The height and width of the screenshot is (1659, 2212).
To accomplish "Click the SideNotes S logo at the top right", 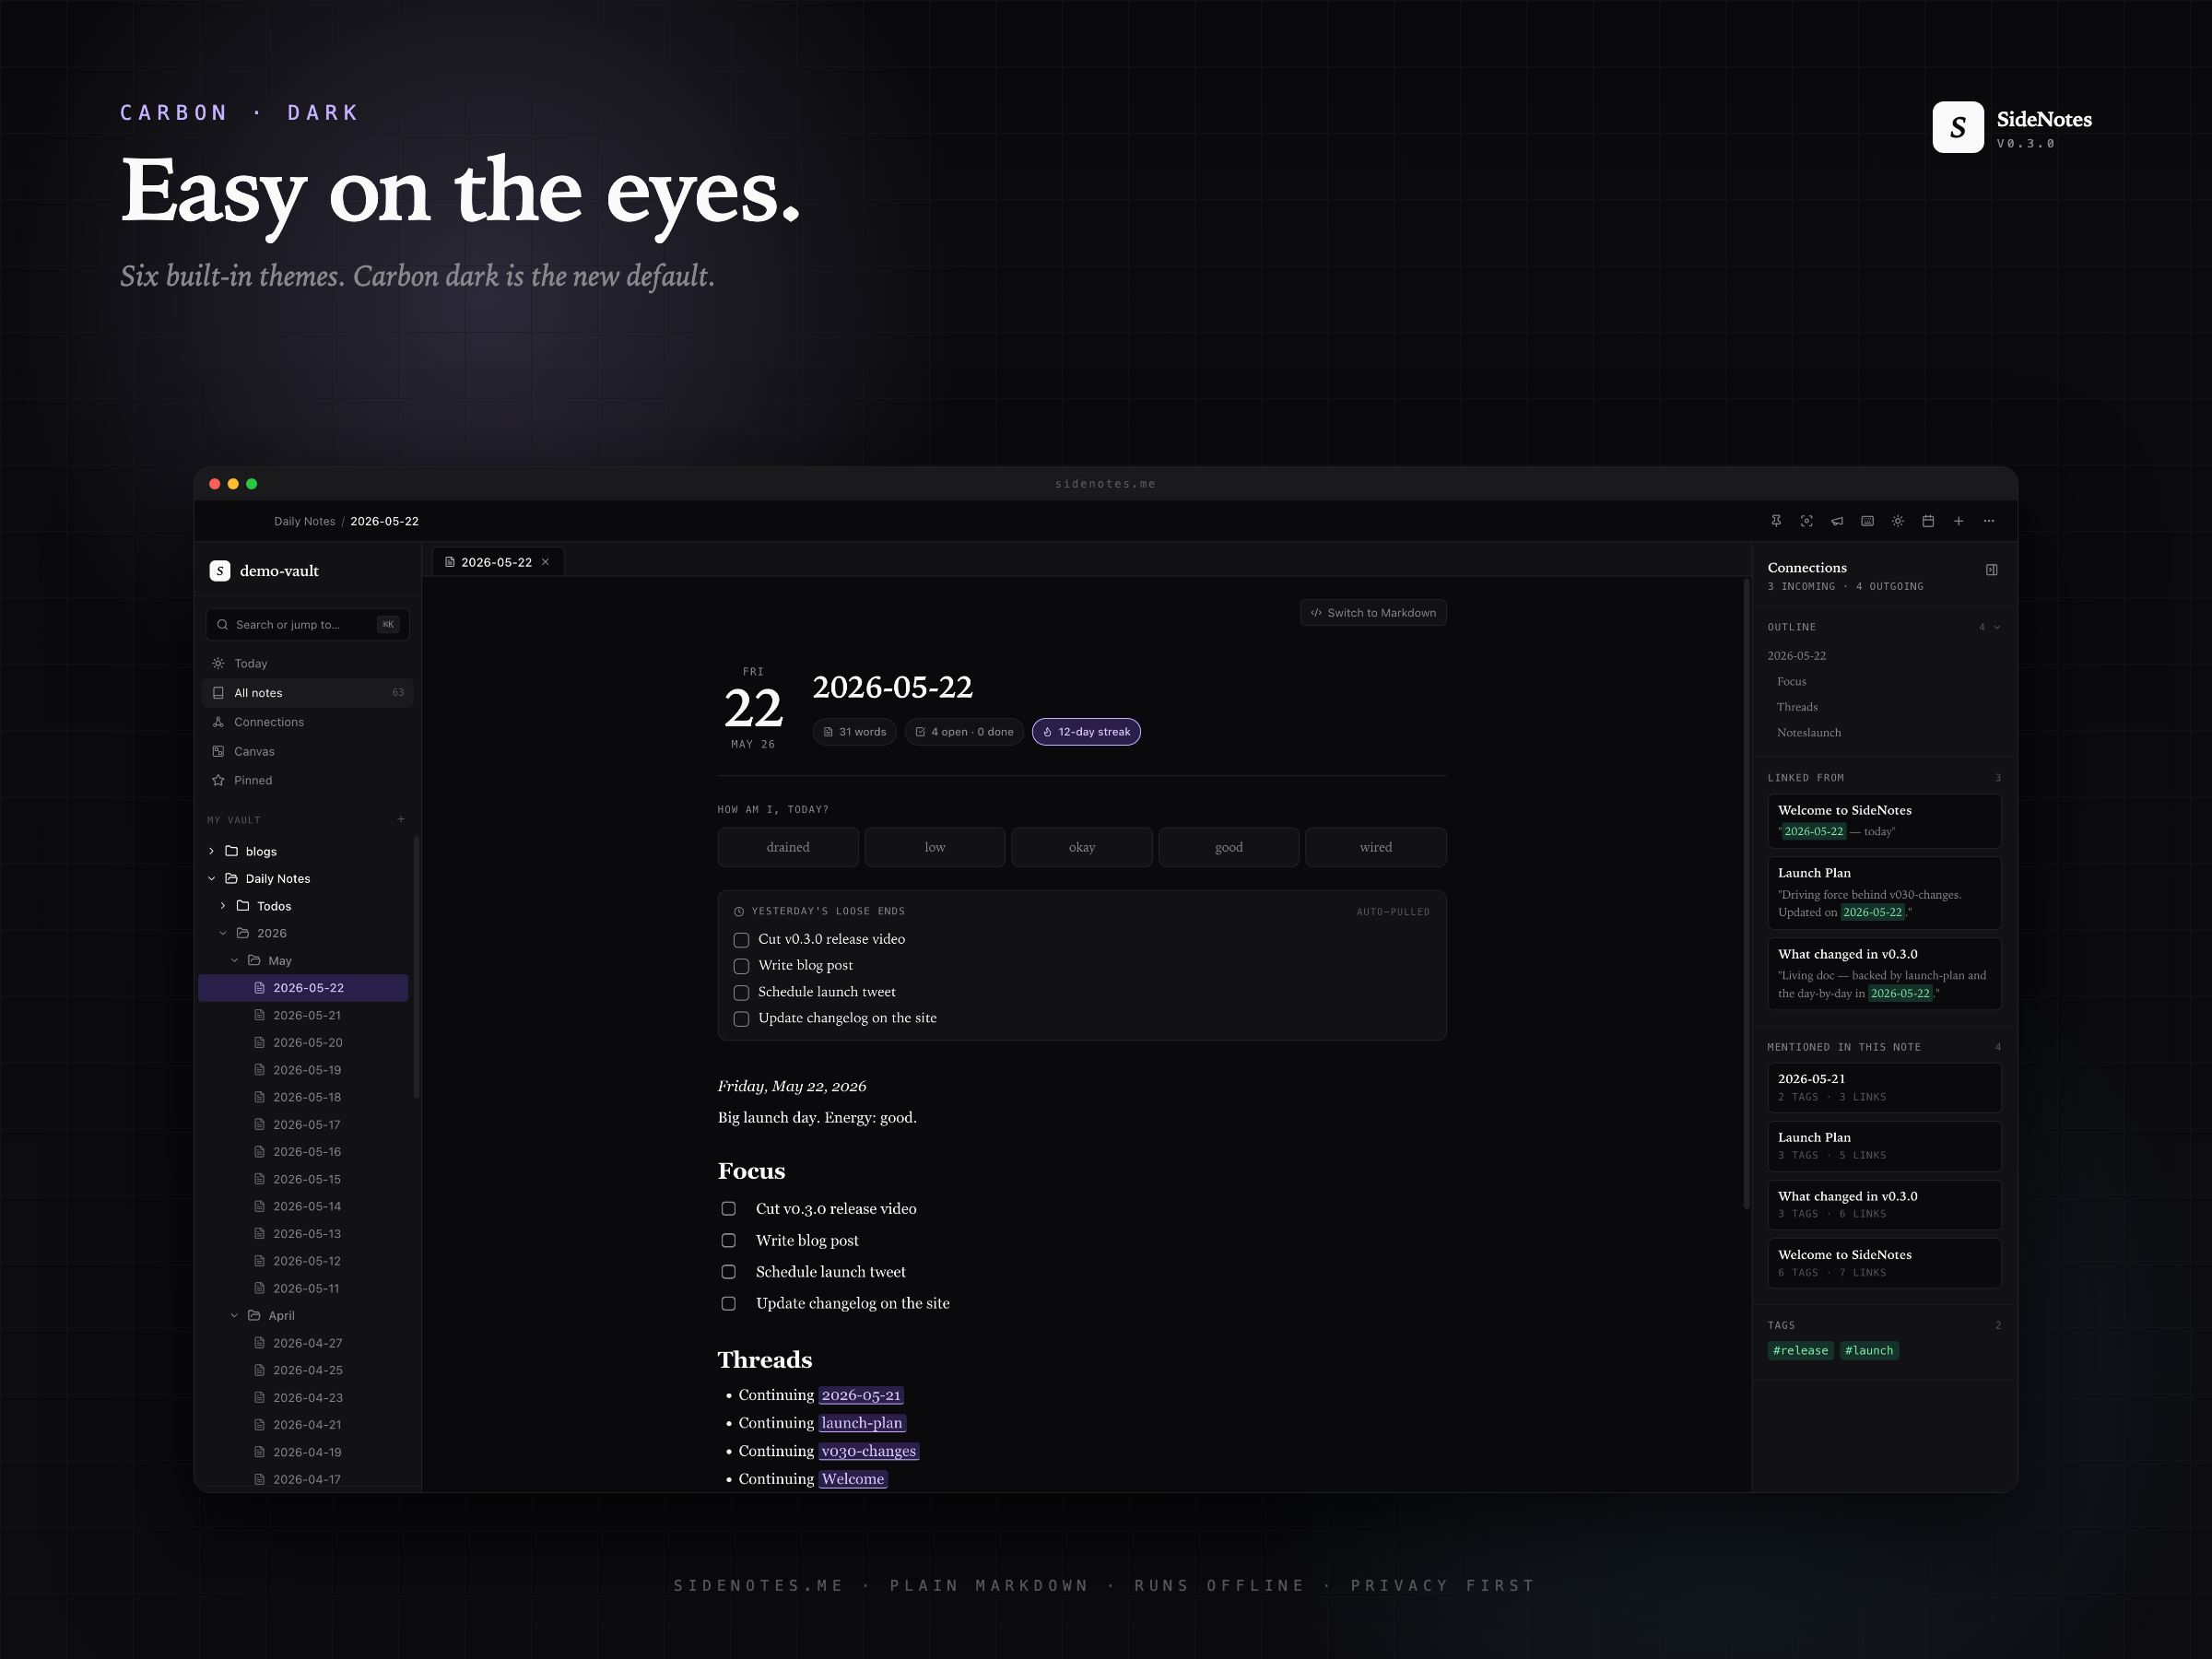I will [x=1957, y=127].
